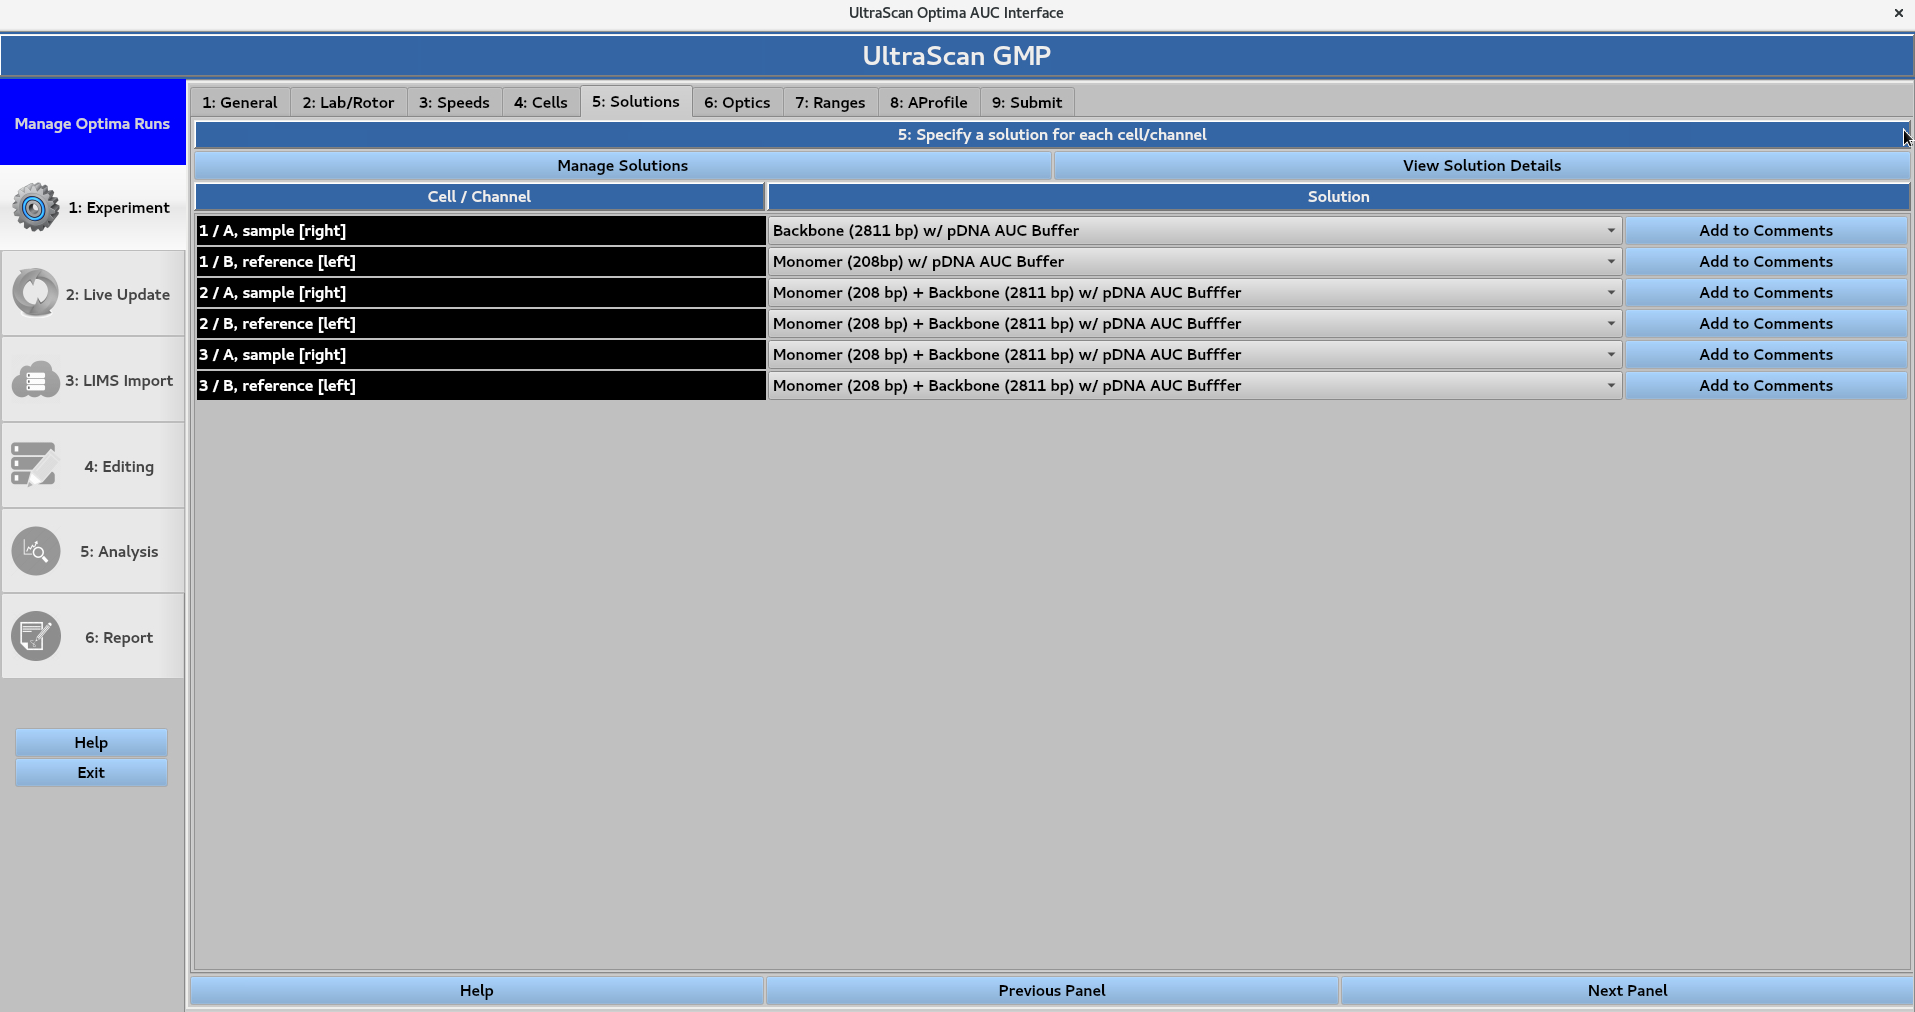Viewport: 1915px width, 1012px height.
Task: Open Live Update via its sidebar icon
Action: coord(35,293)
